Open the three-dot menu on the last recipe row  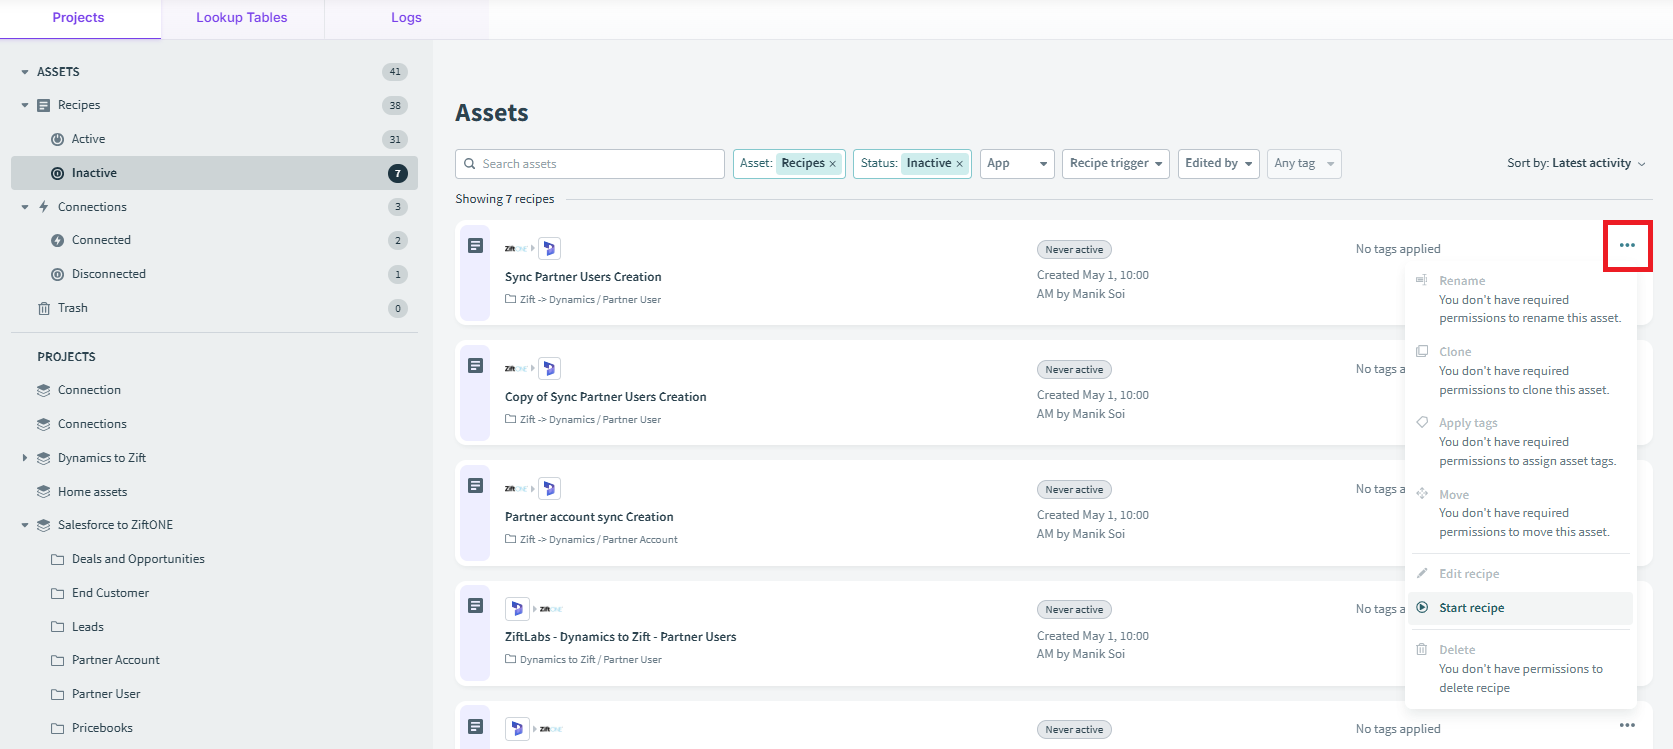pos(1627,725)
